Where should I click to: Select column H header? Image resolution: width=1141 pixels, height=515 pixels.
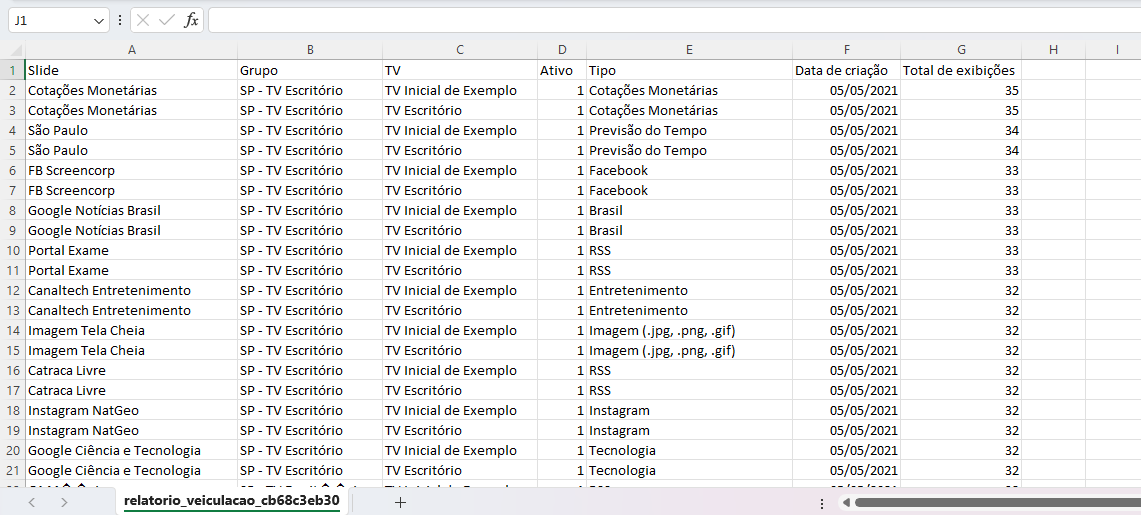(1054, 50)
